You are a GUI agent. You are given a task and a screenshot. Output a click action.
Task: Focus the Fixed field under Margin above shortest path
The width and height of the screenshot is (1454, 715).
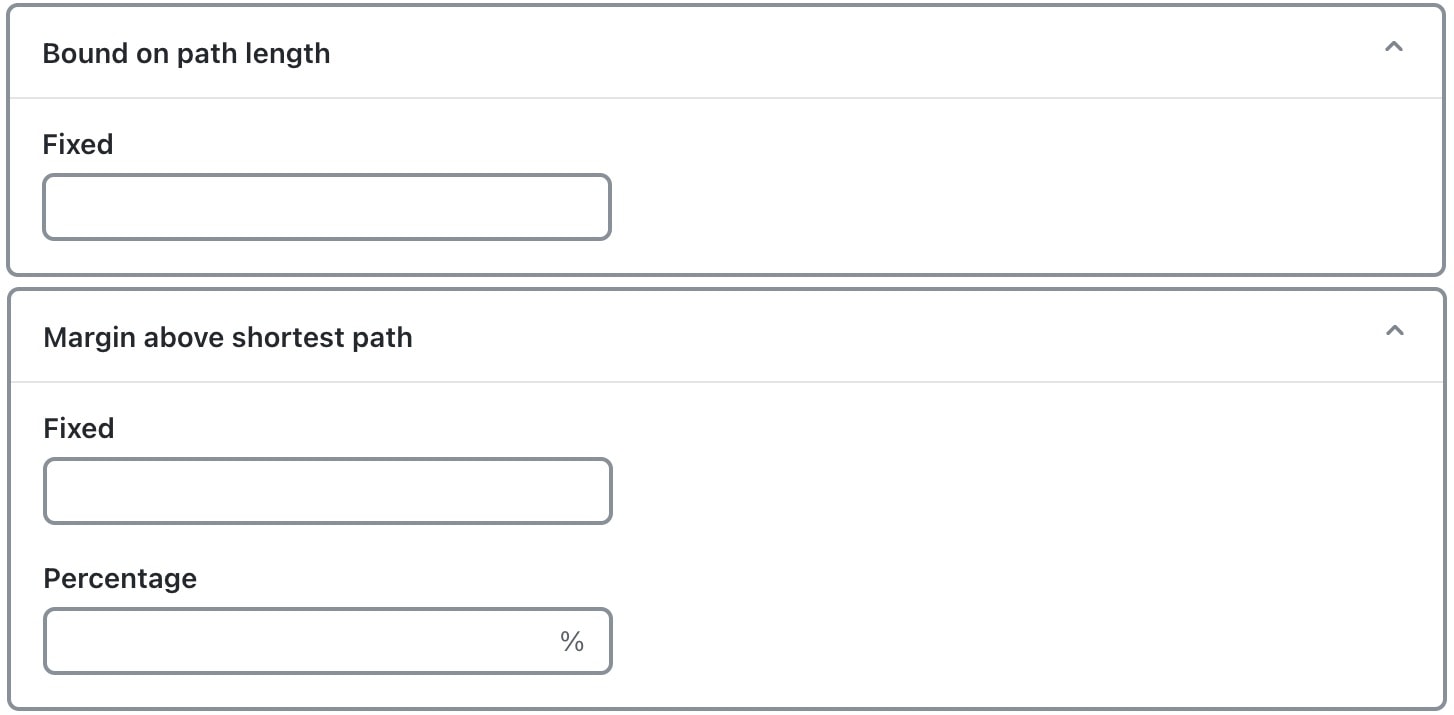click(x=327, y=492)
